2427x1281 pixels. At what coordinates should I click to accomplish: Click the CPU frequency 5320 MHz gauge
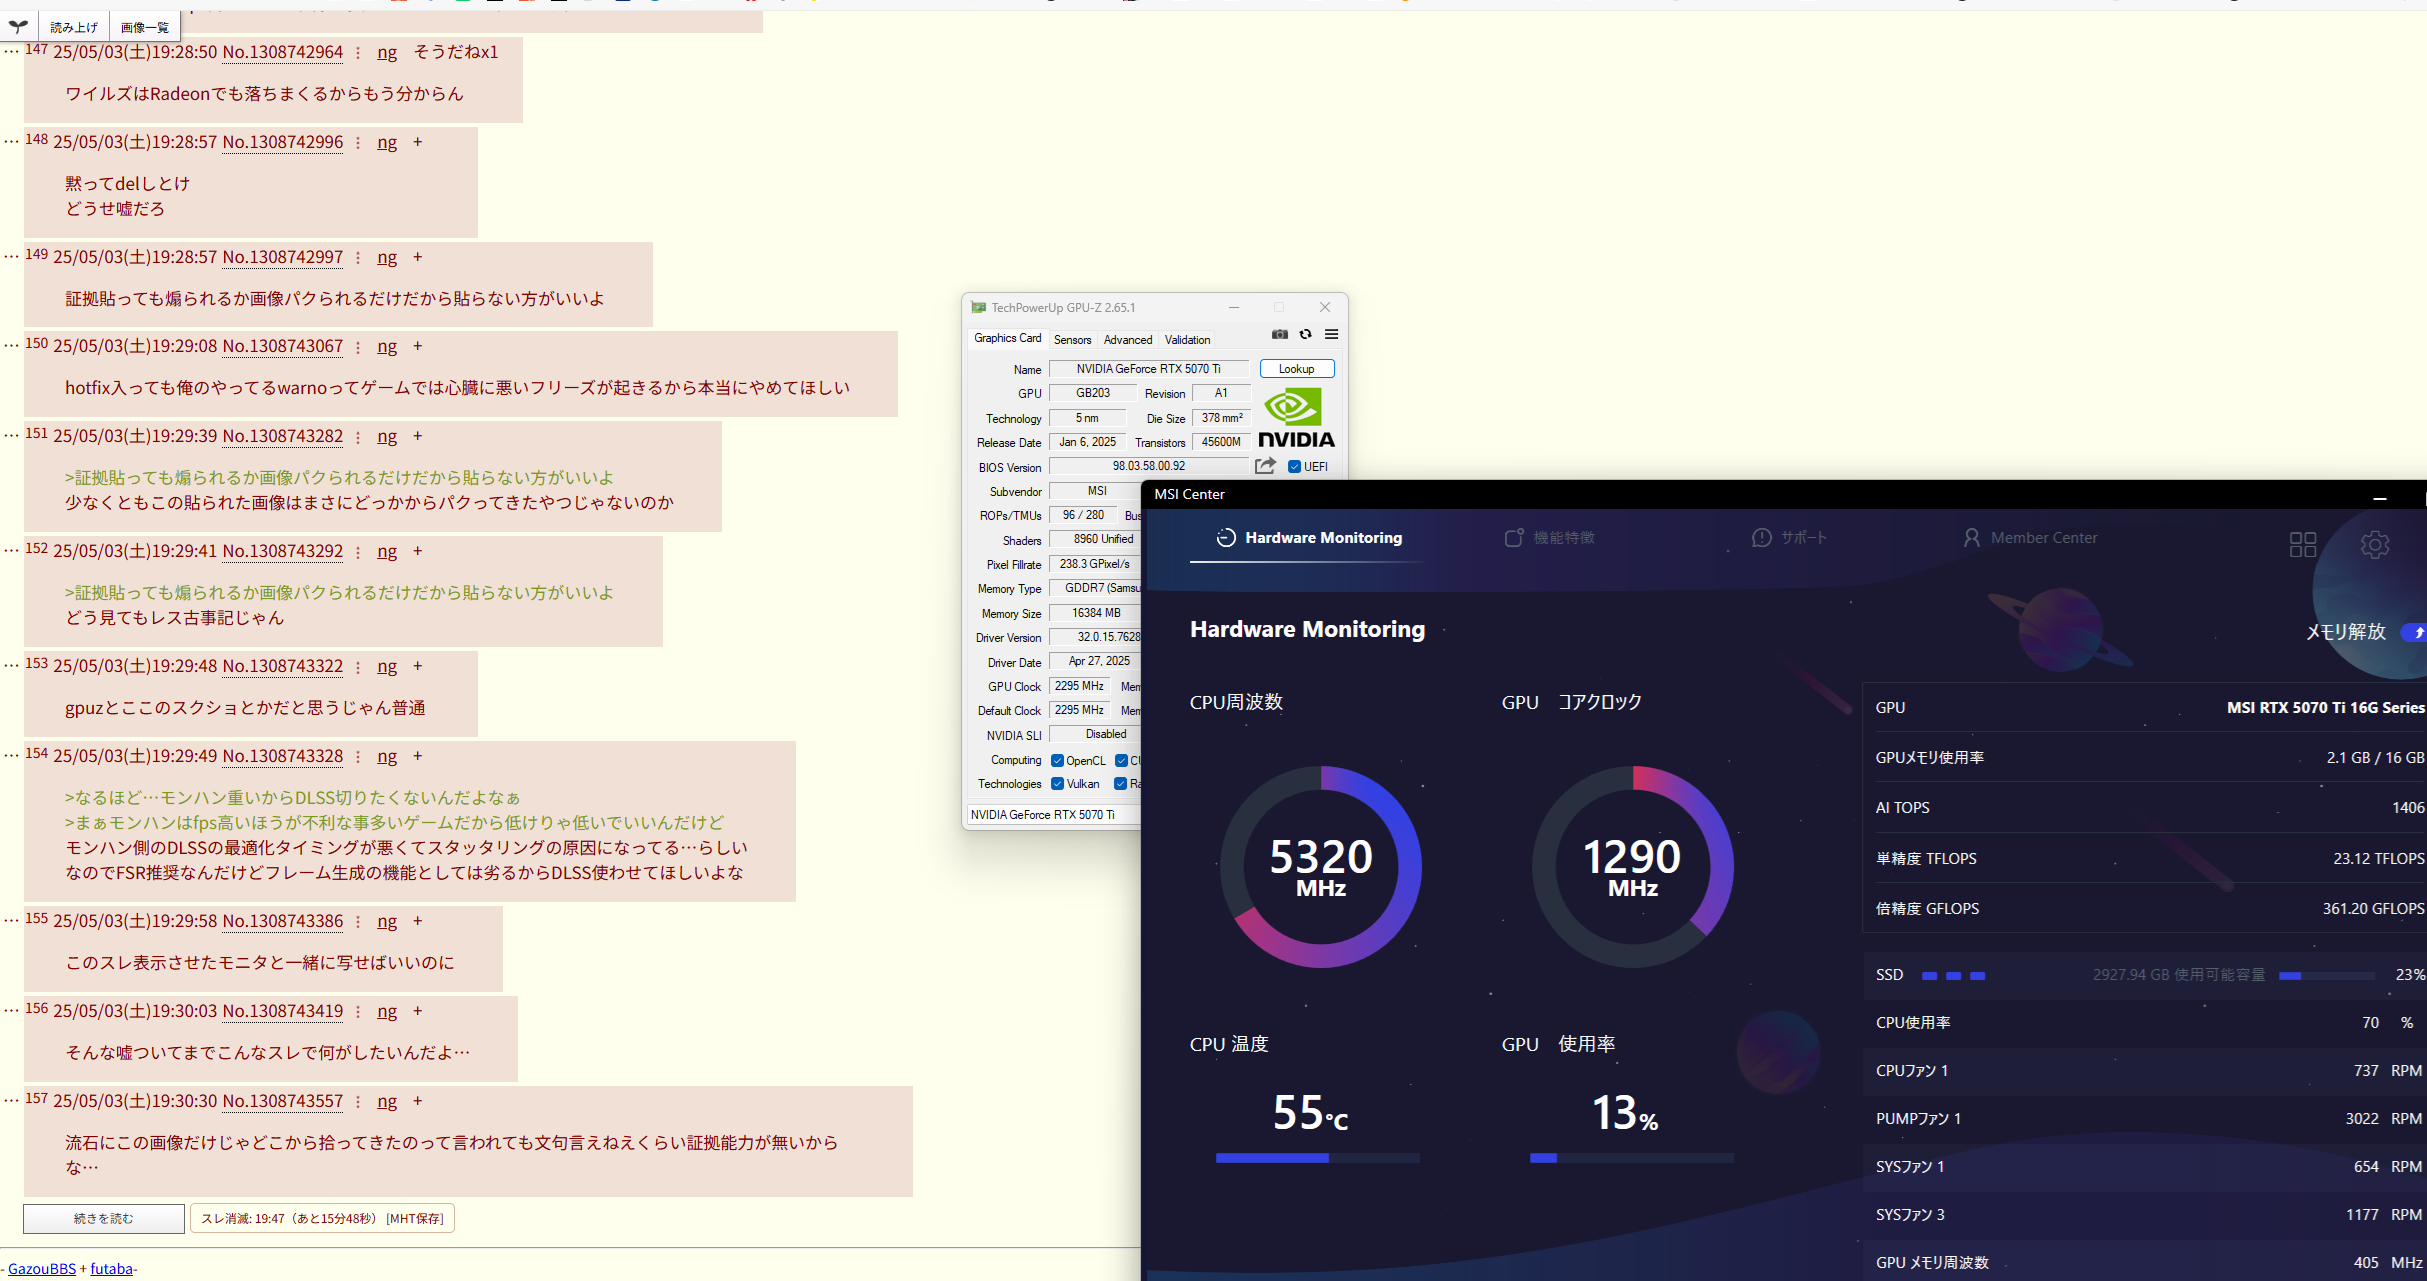[x=1321, y=867]
